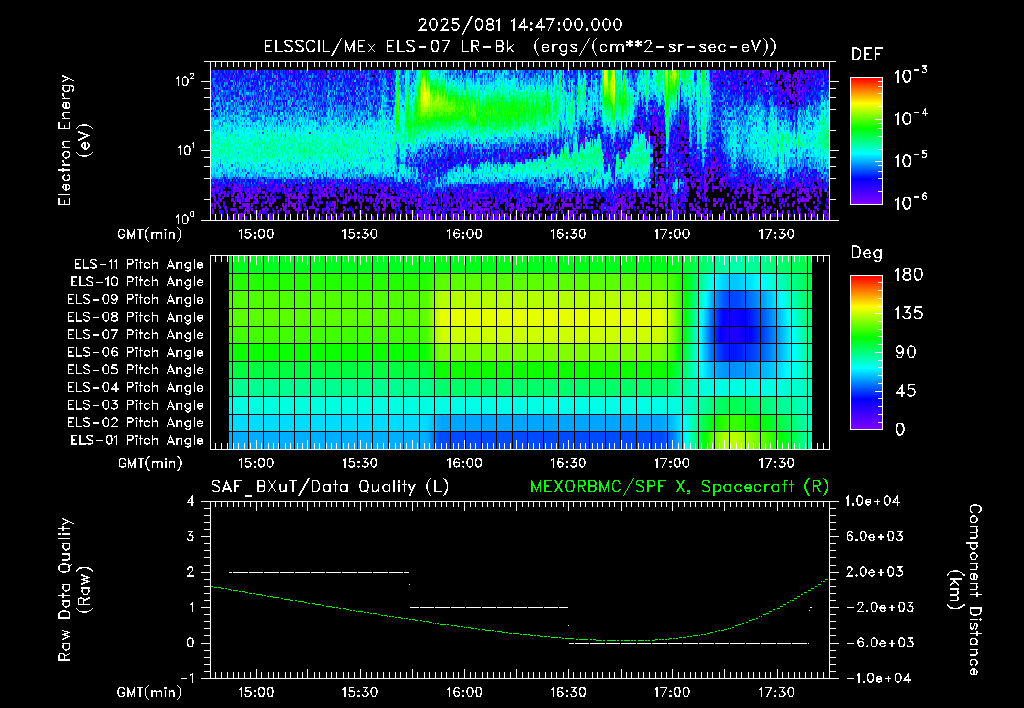Image resolution: width=1024 pixels, height=708 pixels.
Task: Click the ELS-01 Pitch Angle row label
Action: point(137,441)
